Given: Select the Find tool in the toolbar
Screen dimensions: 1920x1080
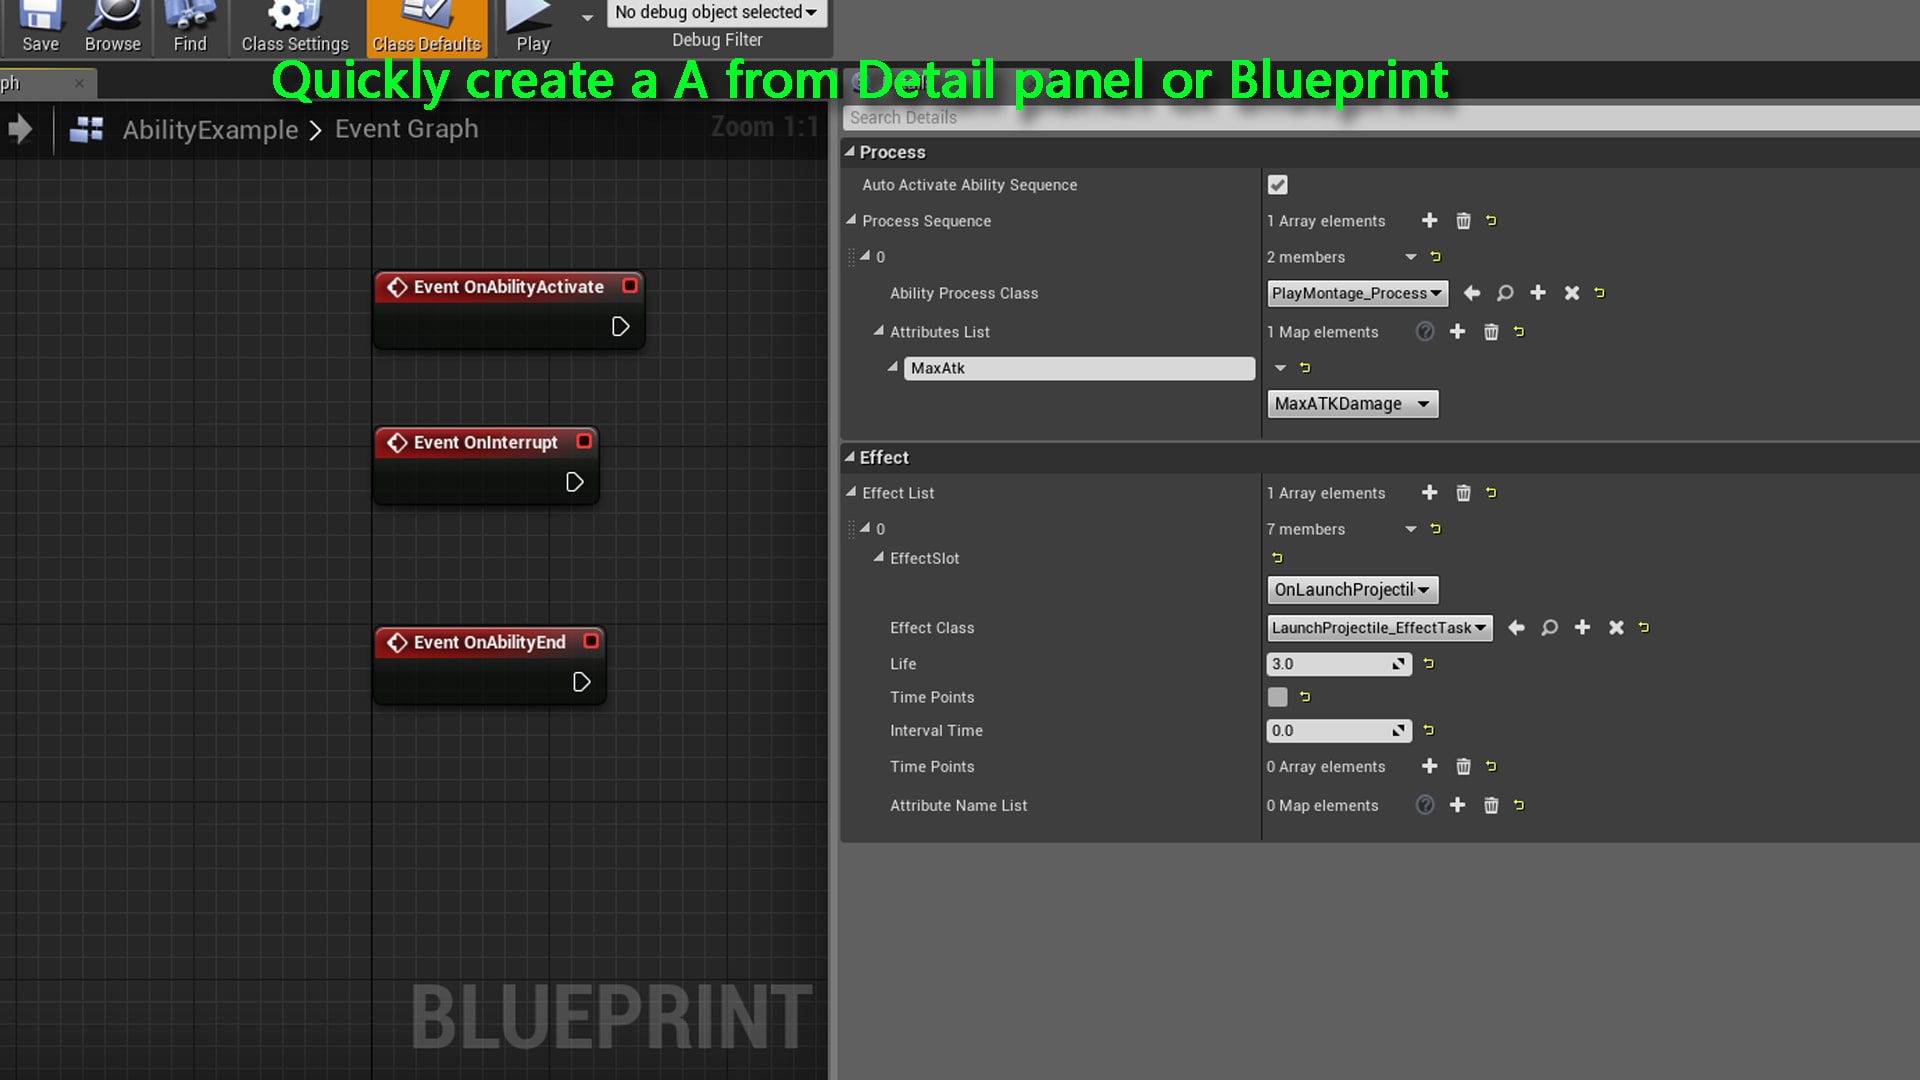Looking at the screenshot, I should tap(189, 27).
